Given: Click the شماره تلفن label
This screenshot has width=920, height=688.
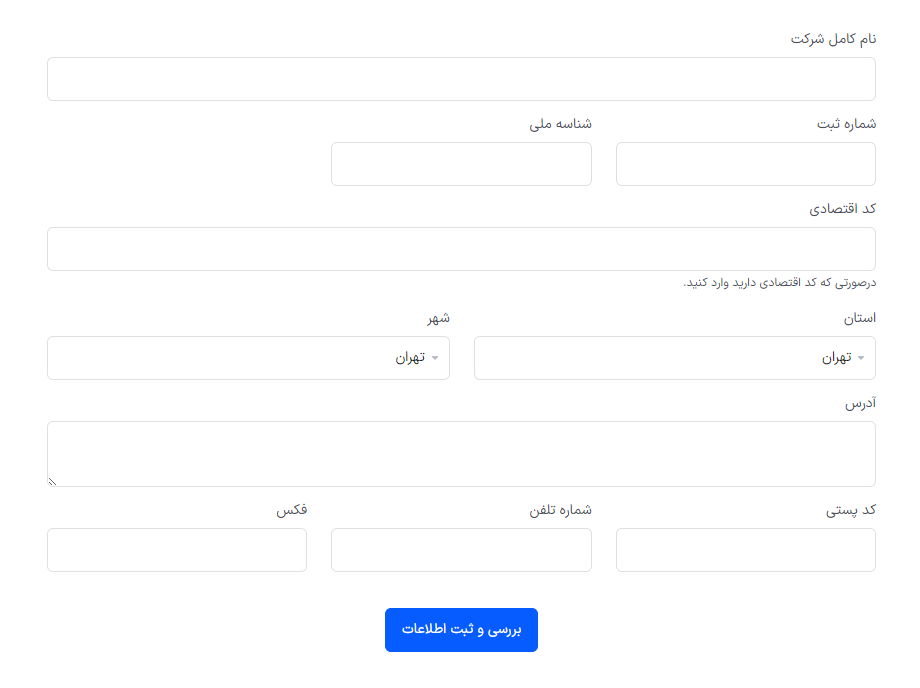Looking at the screenshot, I should [x=560, y=510].
